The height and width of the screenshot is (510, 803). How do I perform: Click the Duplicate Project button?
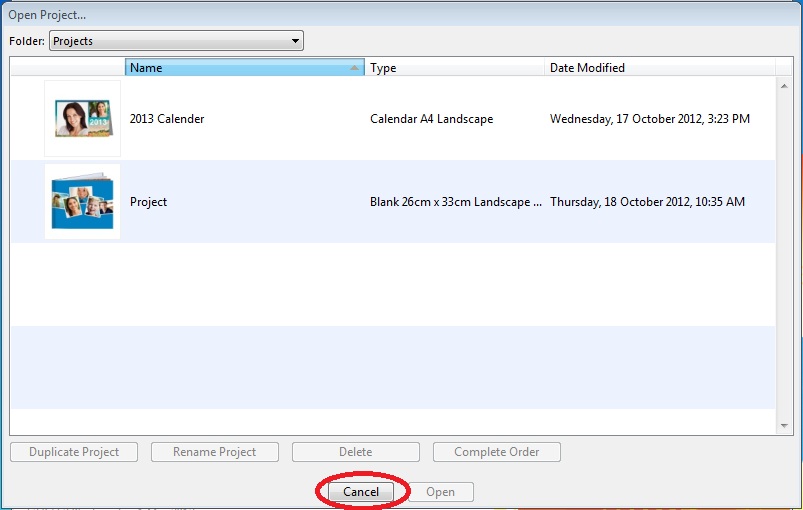click(x=74, y=452)
